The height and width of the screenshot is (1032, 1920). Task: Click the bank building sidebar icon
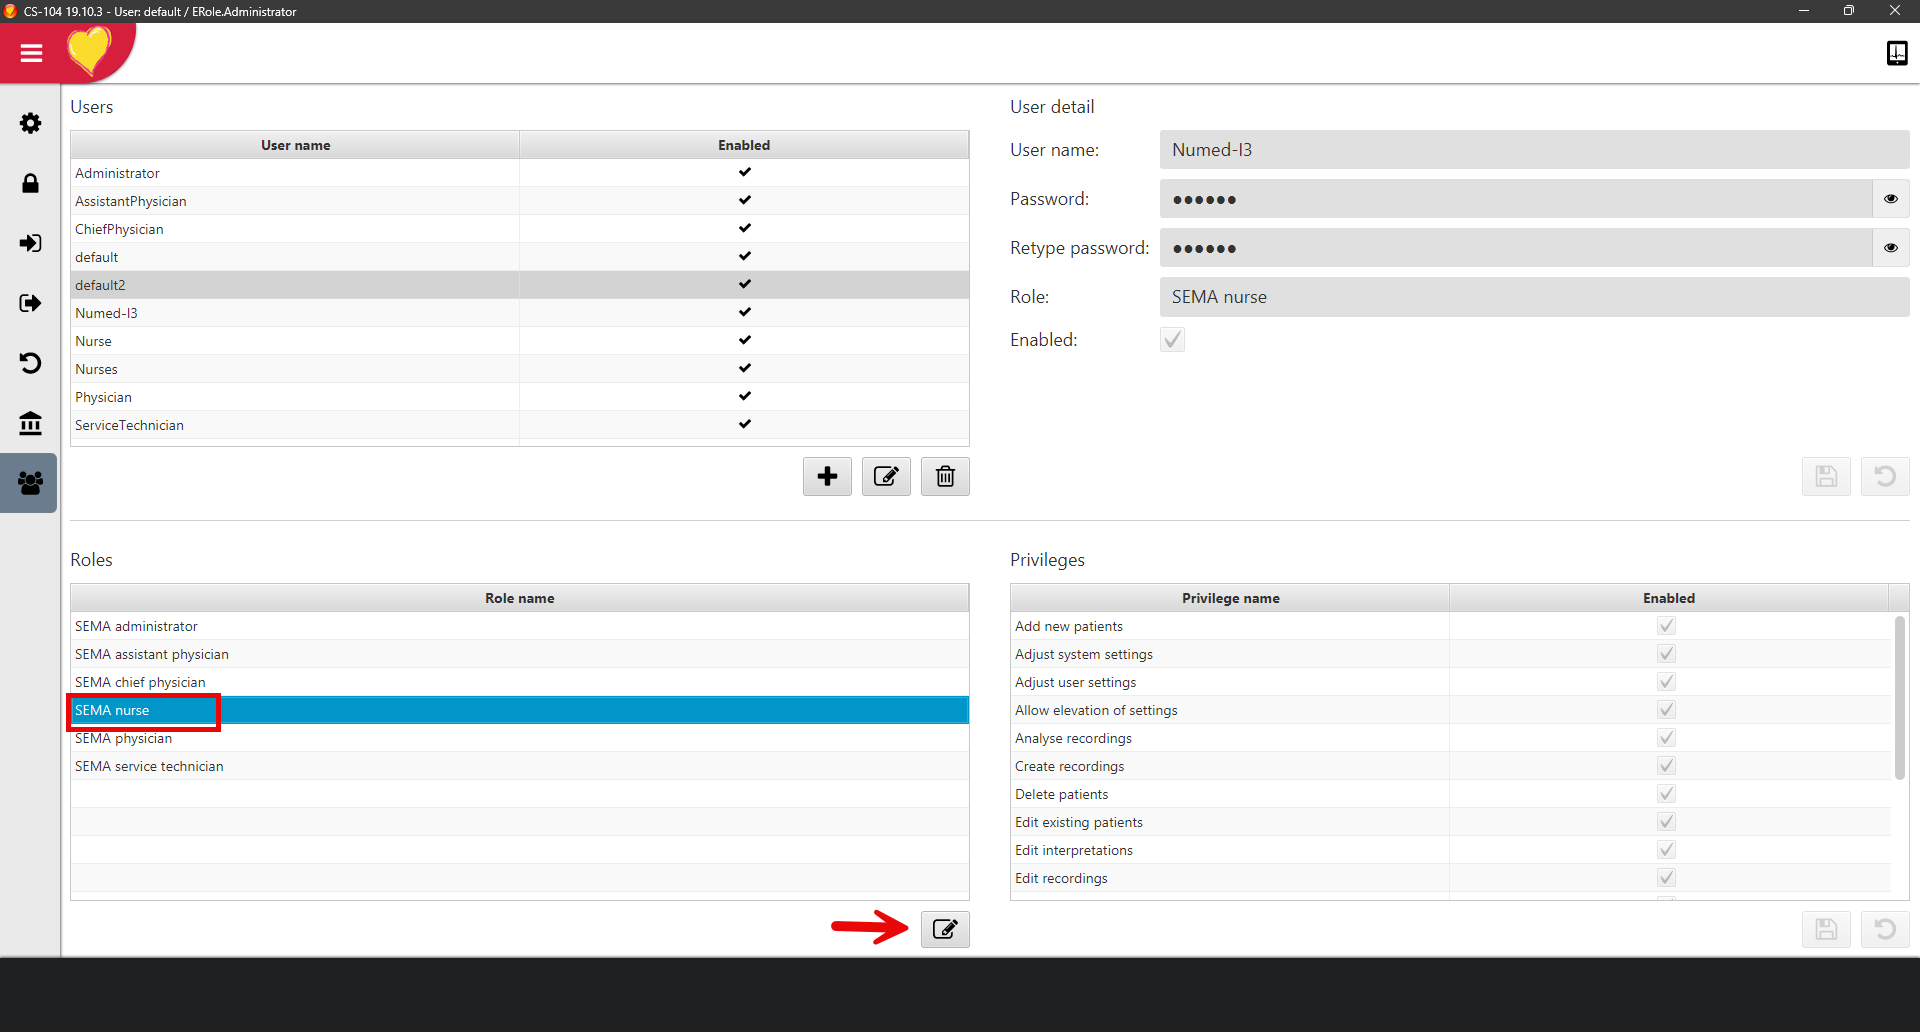point(30,423)
